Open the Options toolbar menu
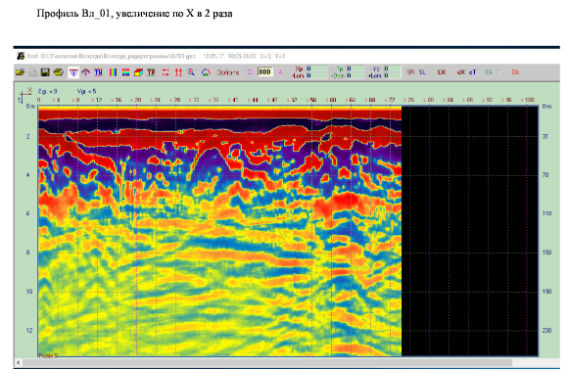This screenshot has height=369, width=570. click(228, 72)
